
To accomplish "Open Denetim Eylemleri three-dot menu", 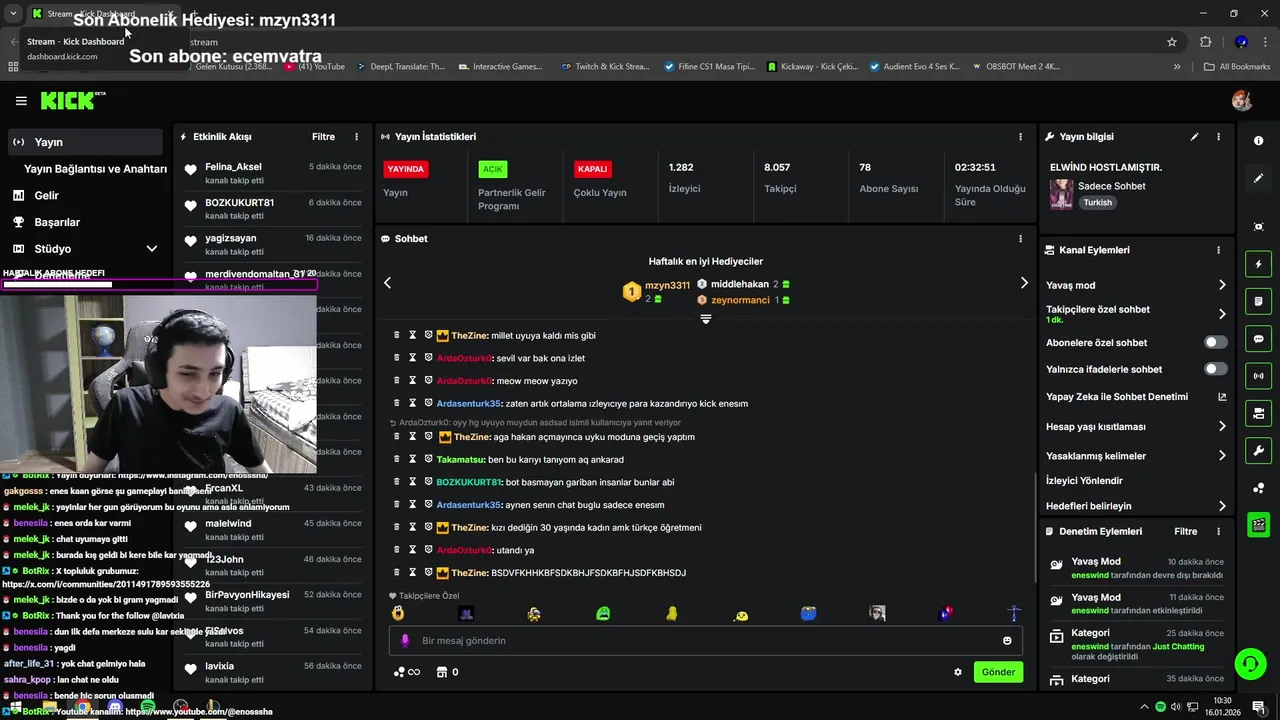I will [1218, 531].
